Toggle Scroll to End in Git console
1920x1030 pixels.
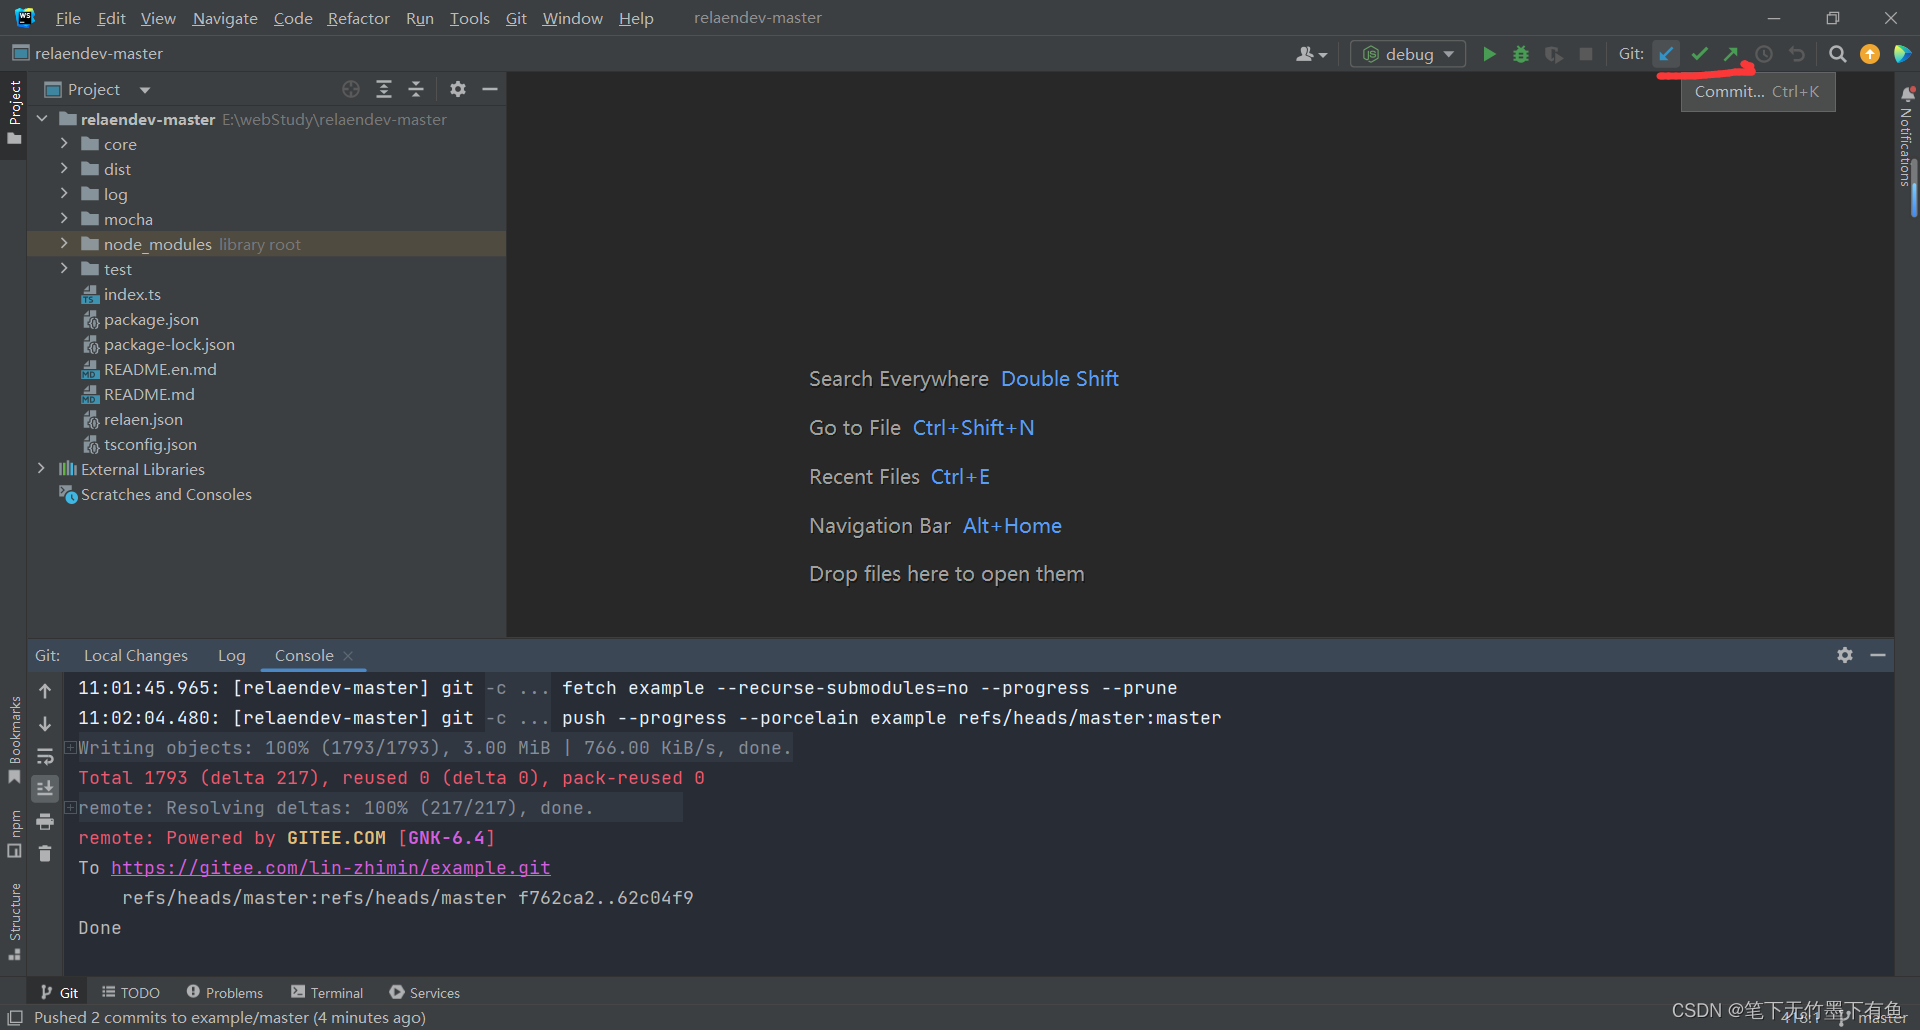pos(45,788)
